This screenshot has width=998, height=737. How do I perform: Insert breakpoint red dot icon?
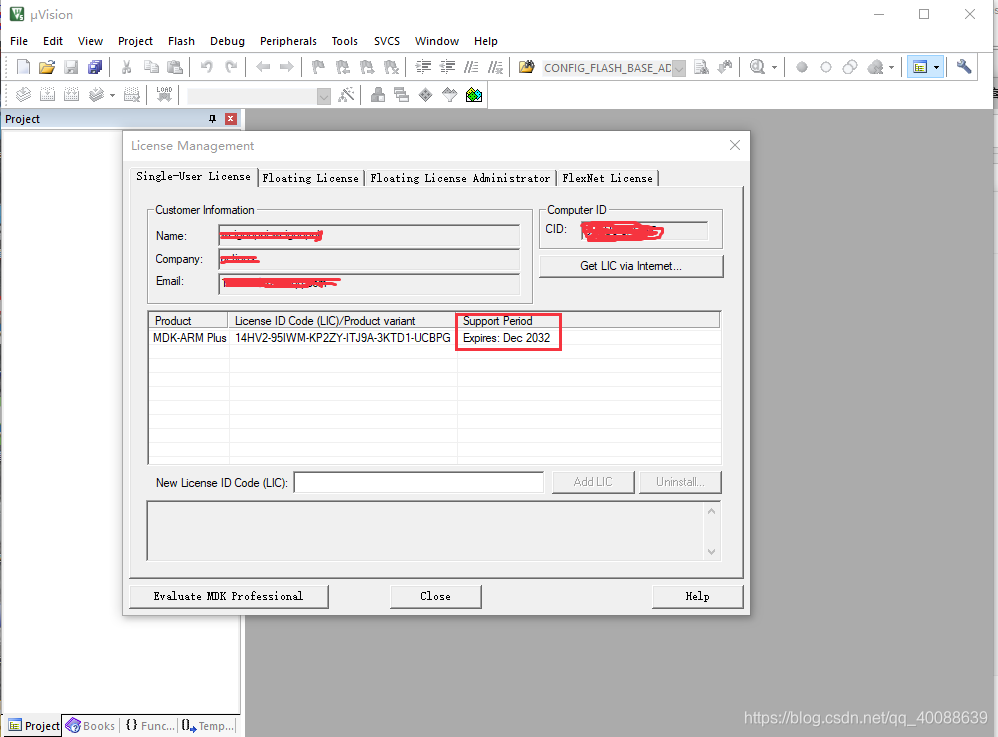pos(802,67)
